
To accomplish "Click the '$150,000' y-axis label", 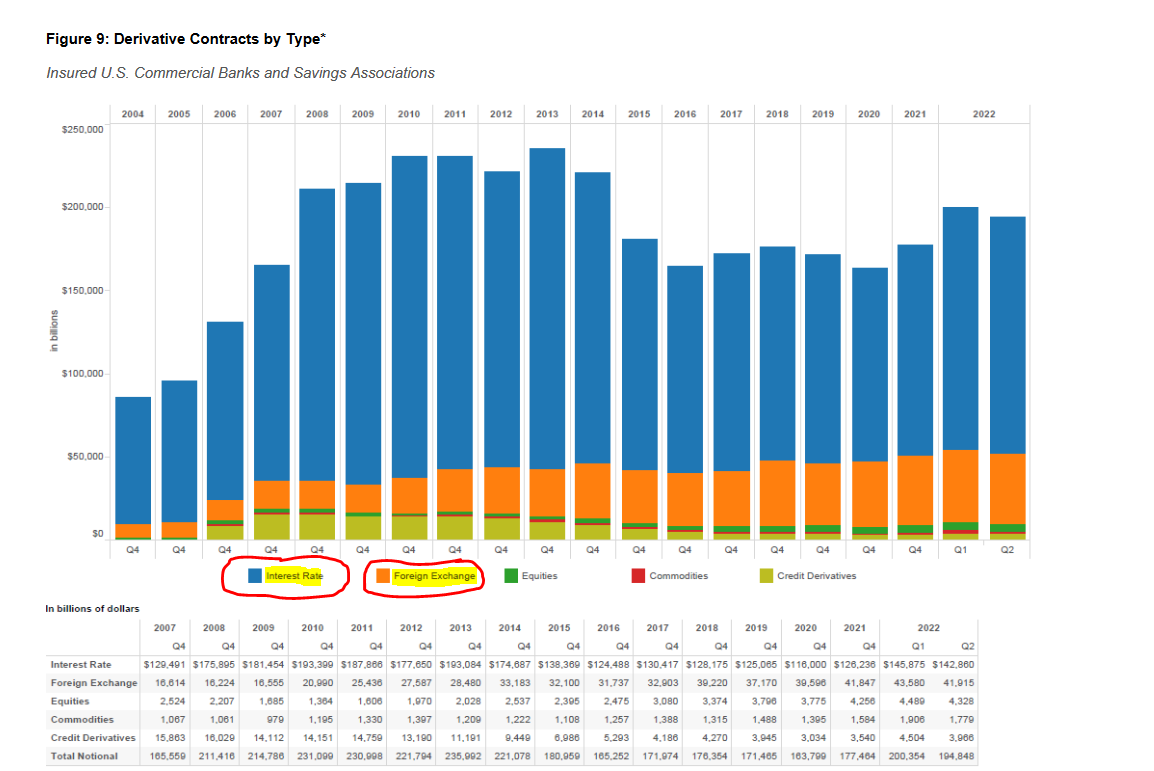I will tap(82, 291).
